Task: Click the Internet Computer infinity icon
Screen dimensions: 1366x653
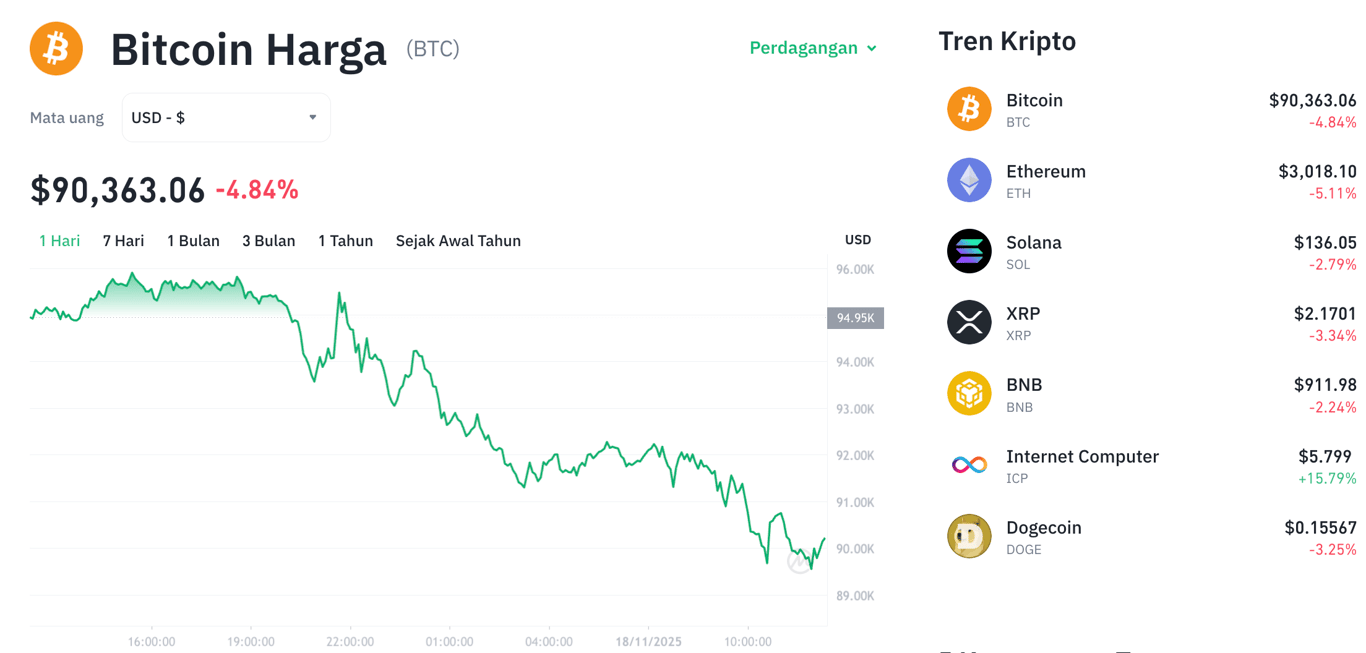Action: (x=969, y=464)
